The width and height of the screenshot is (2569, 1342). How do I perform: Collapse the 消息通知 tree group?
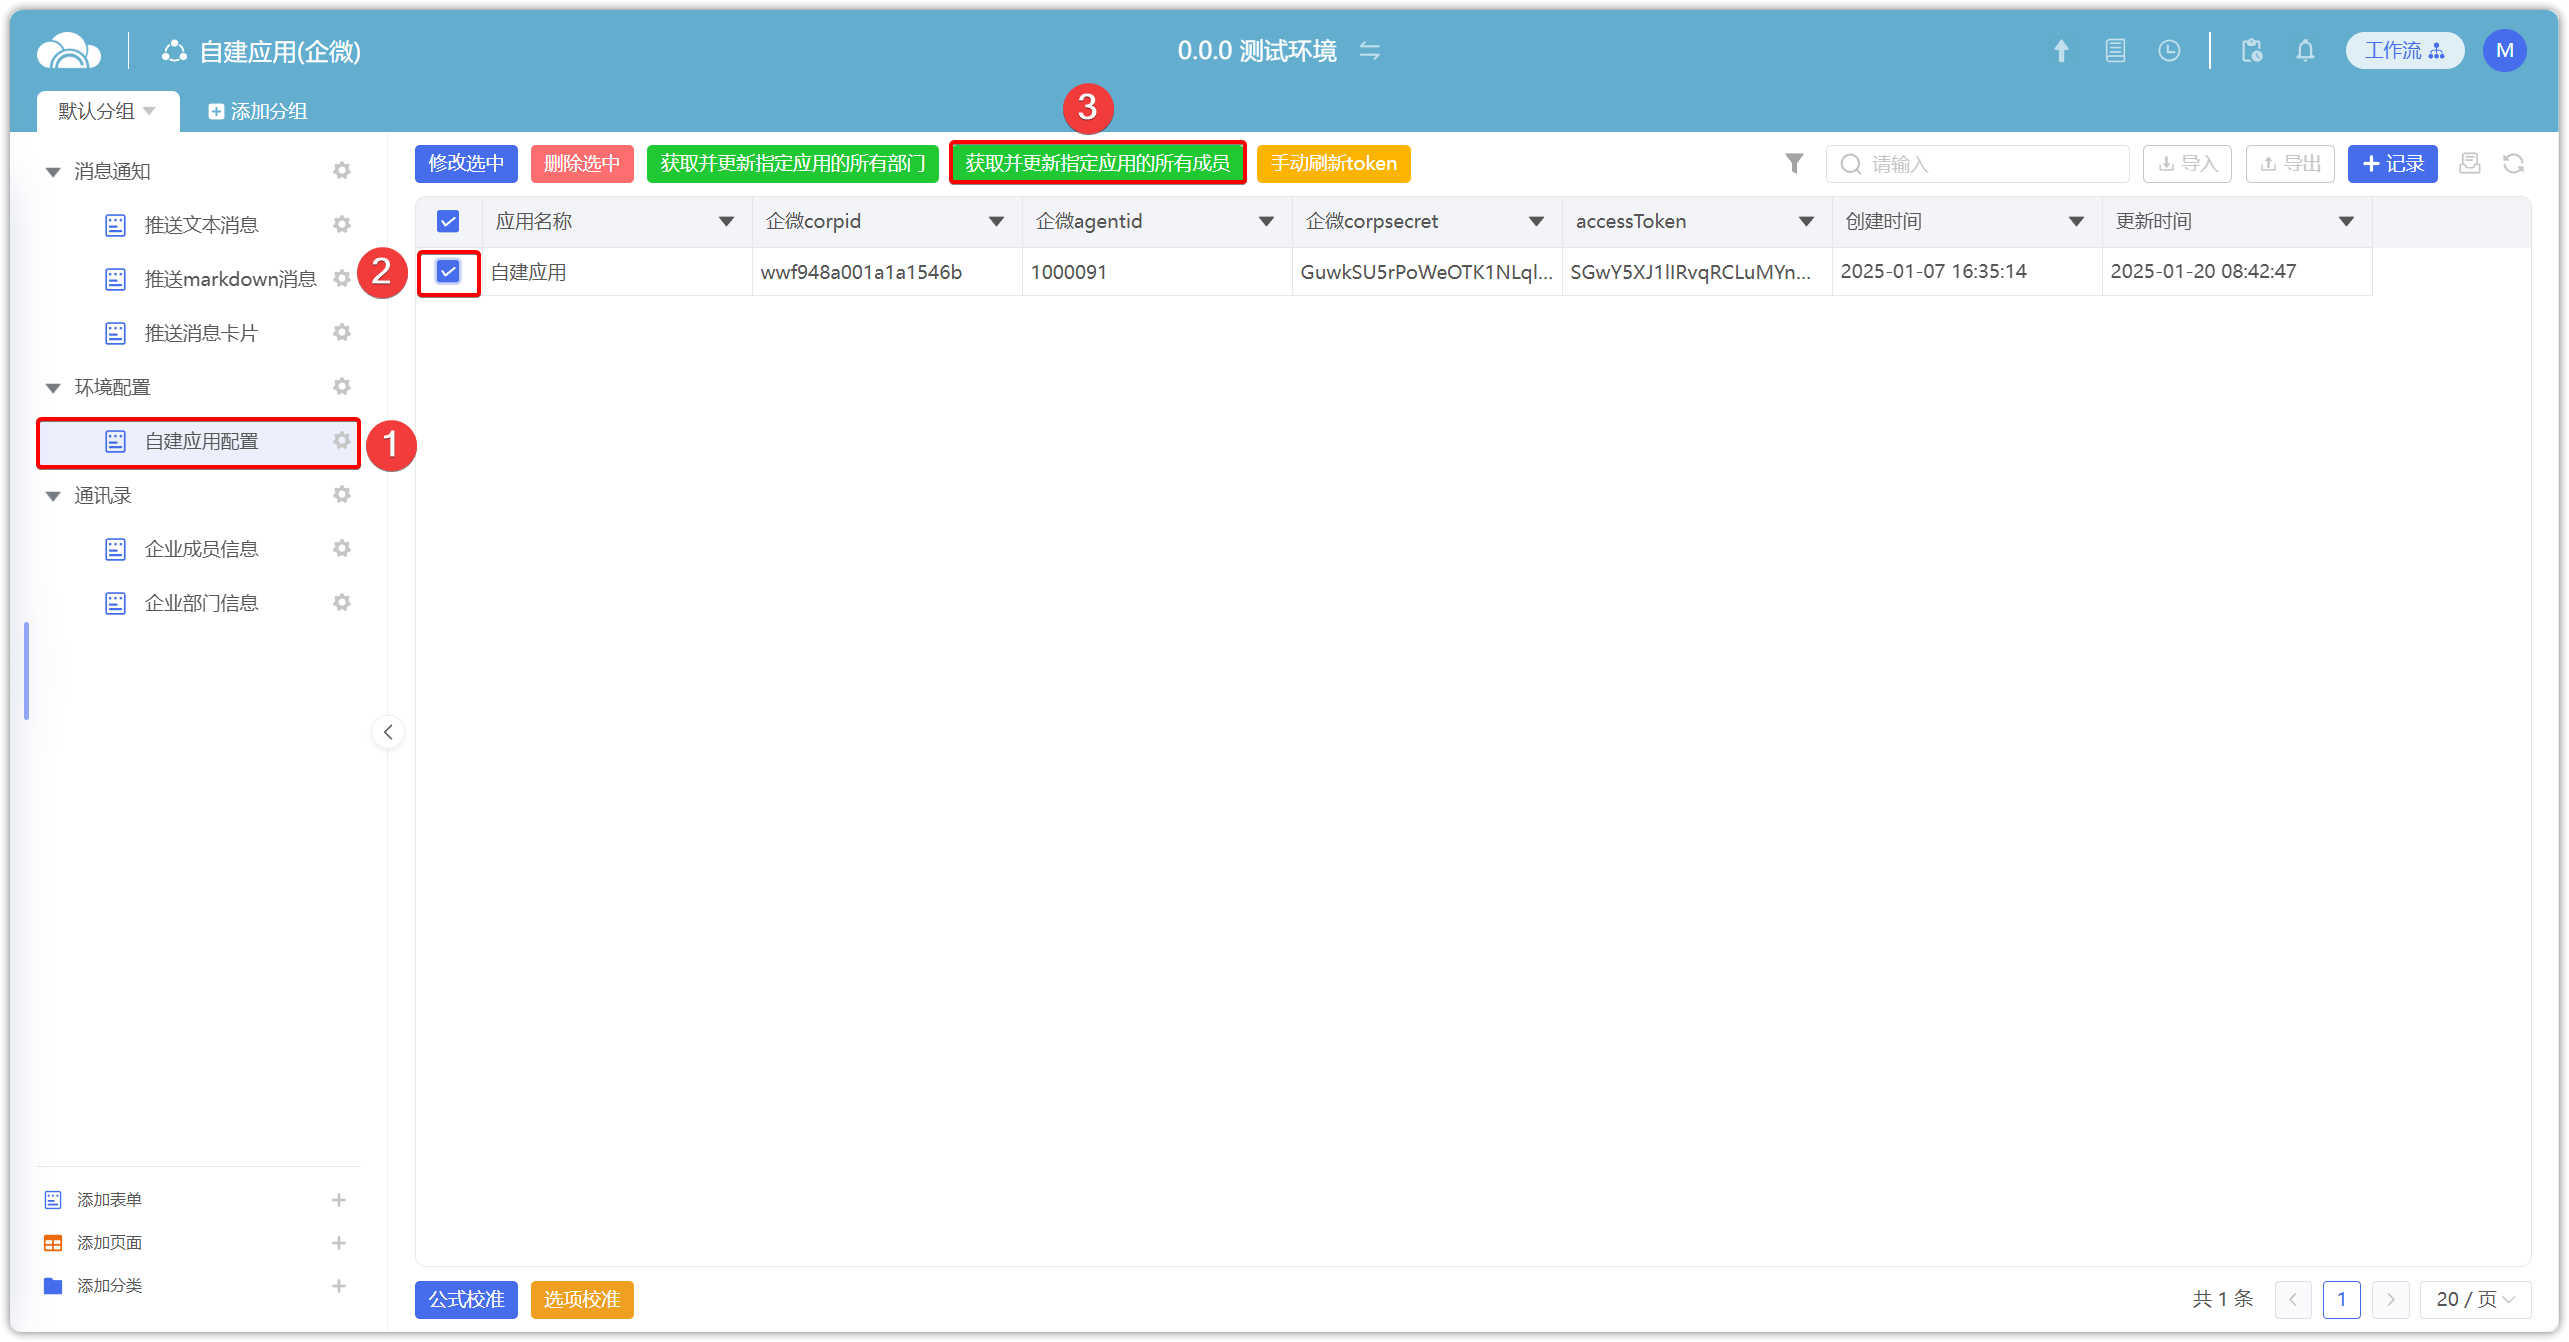click(x=54, y=172)
